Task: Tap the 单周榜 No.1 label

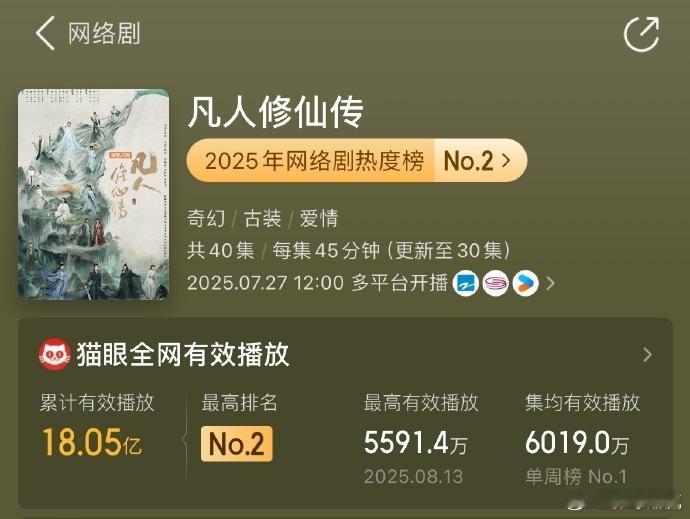Action: point(576,477)
